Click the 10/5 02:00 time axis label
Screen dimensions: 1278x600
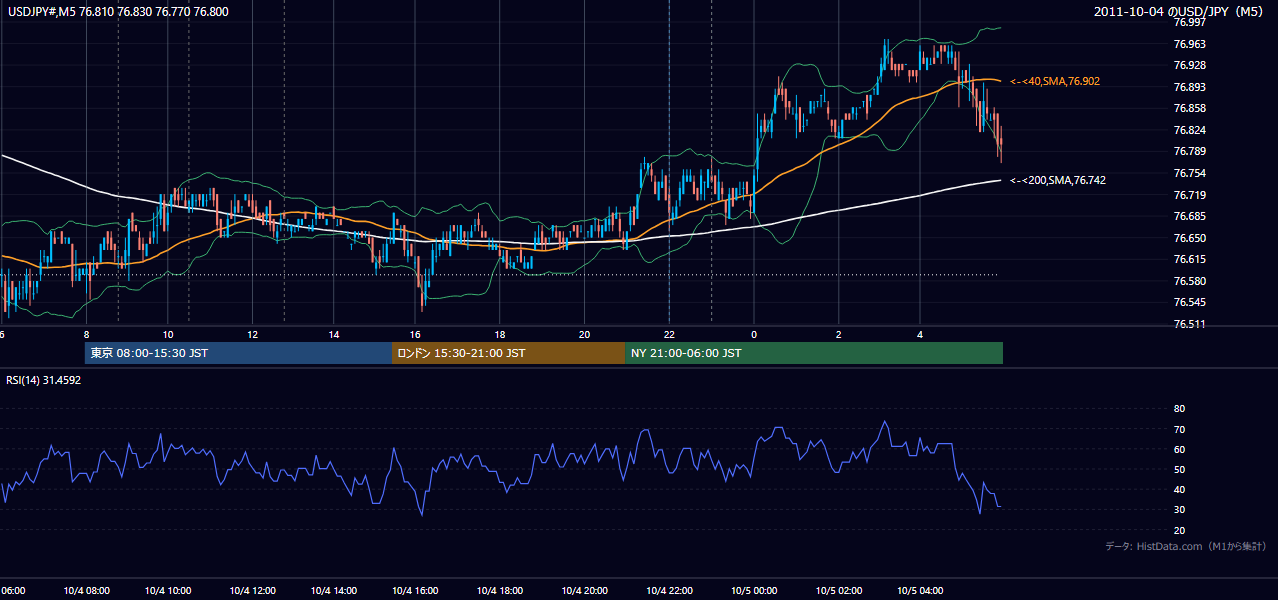[837, 590]
